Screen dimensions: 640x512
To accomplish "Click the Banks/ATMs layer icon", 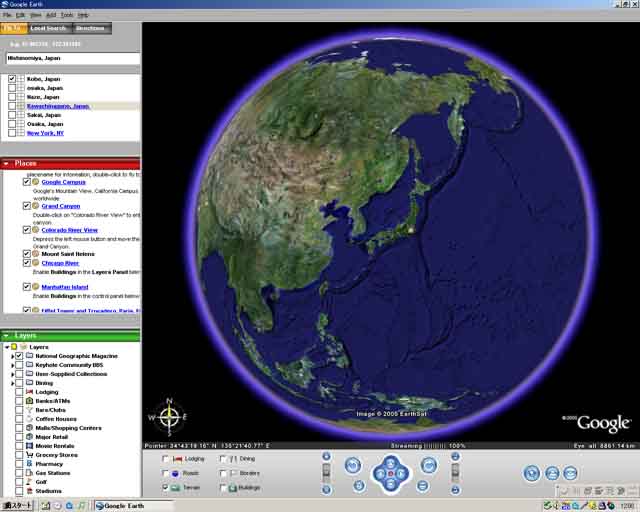I will (x=29, y=401).
